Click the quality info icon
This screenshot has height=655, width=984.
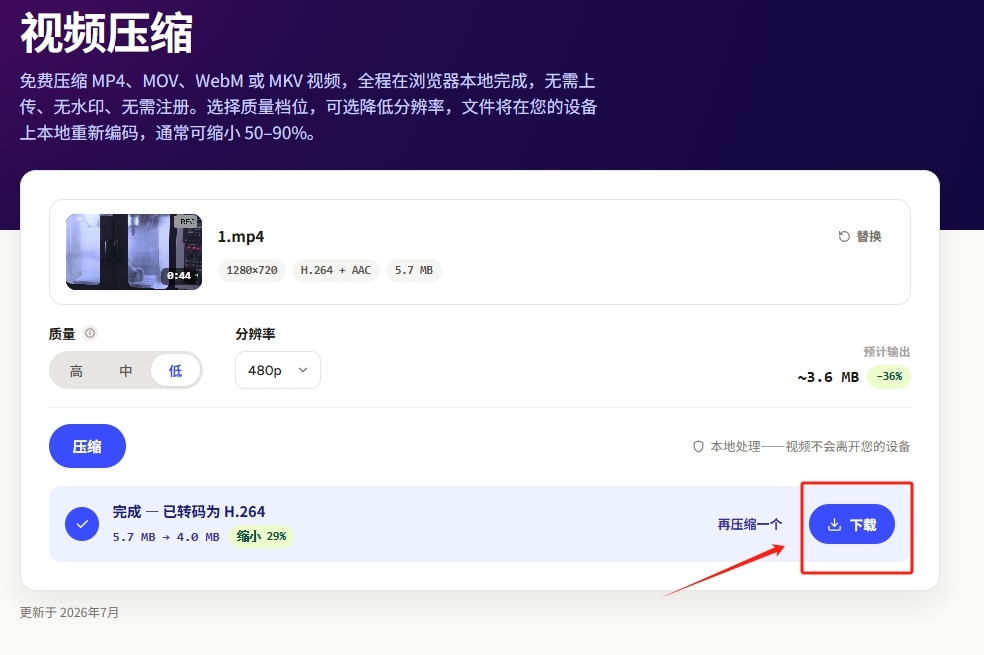click(x=90, y=333)
